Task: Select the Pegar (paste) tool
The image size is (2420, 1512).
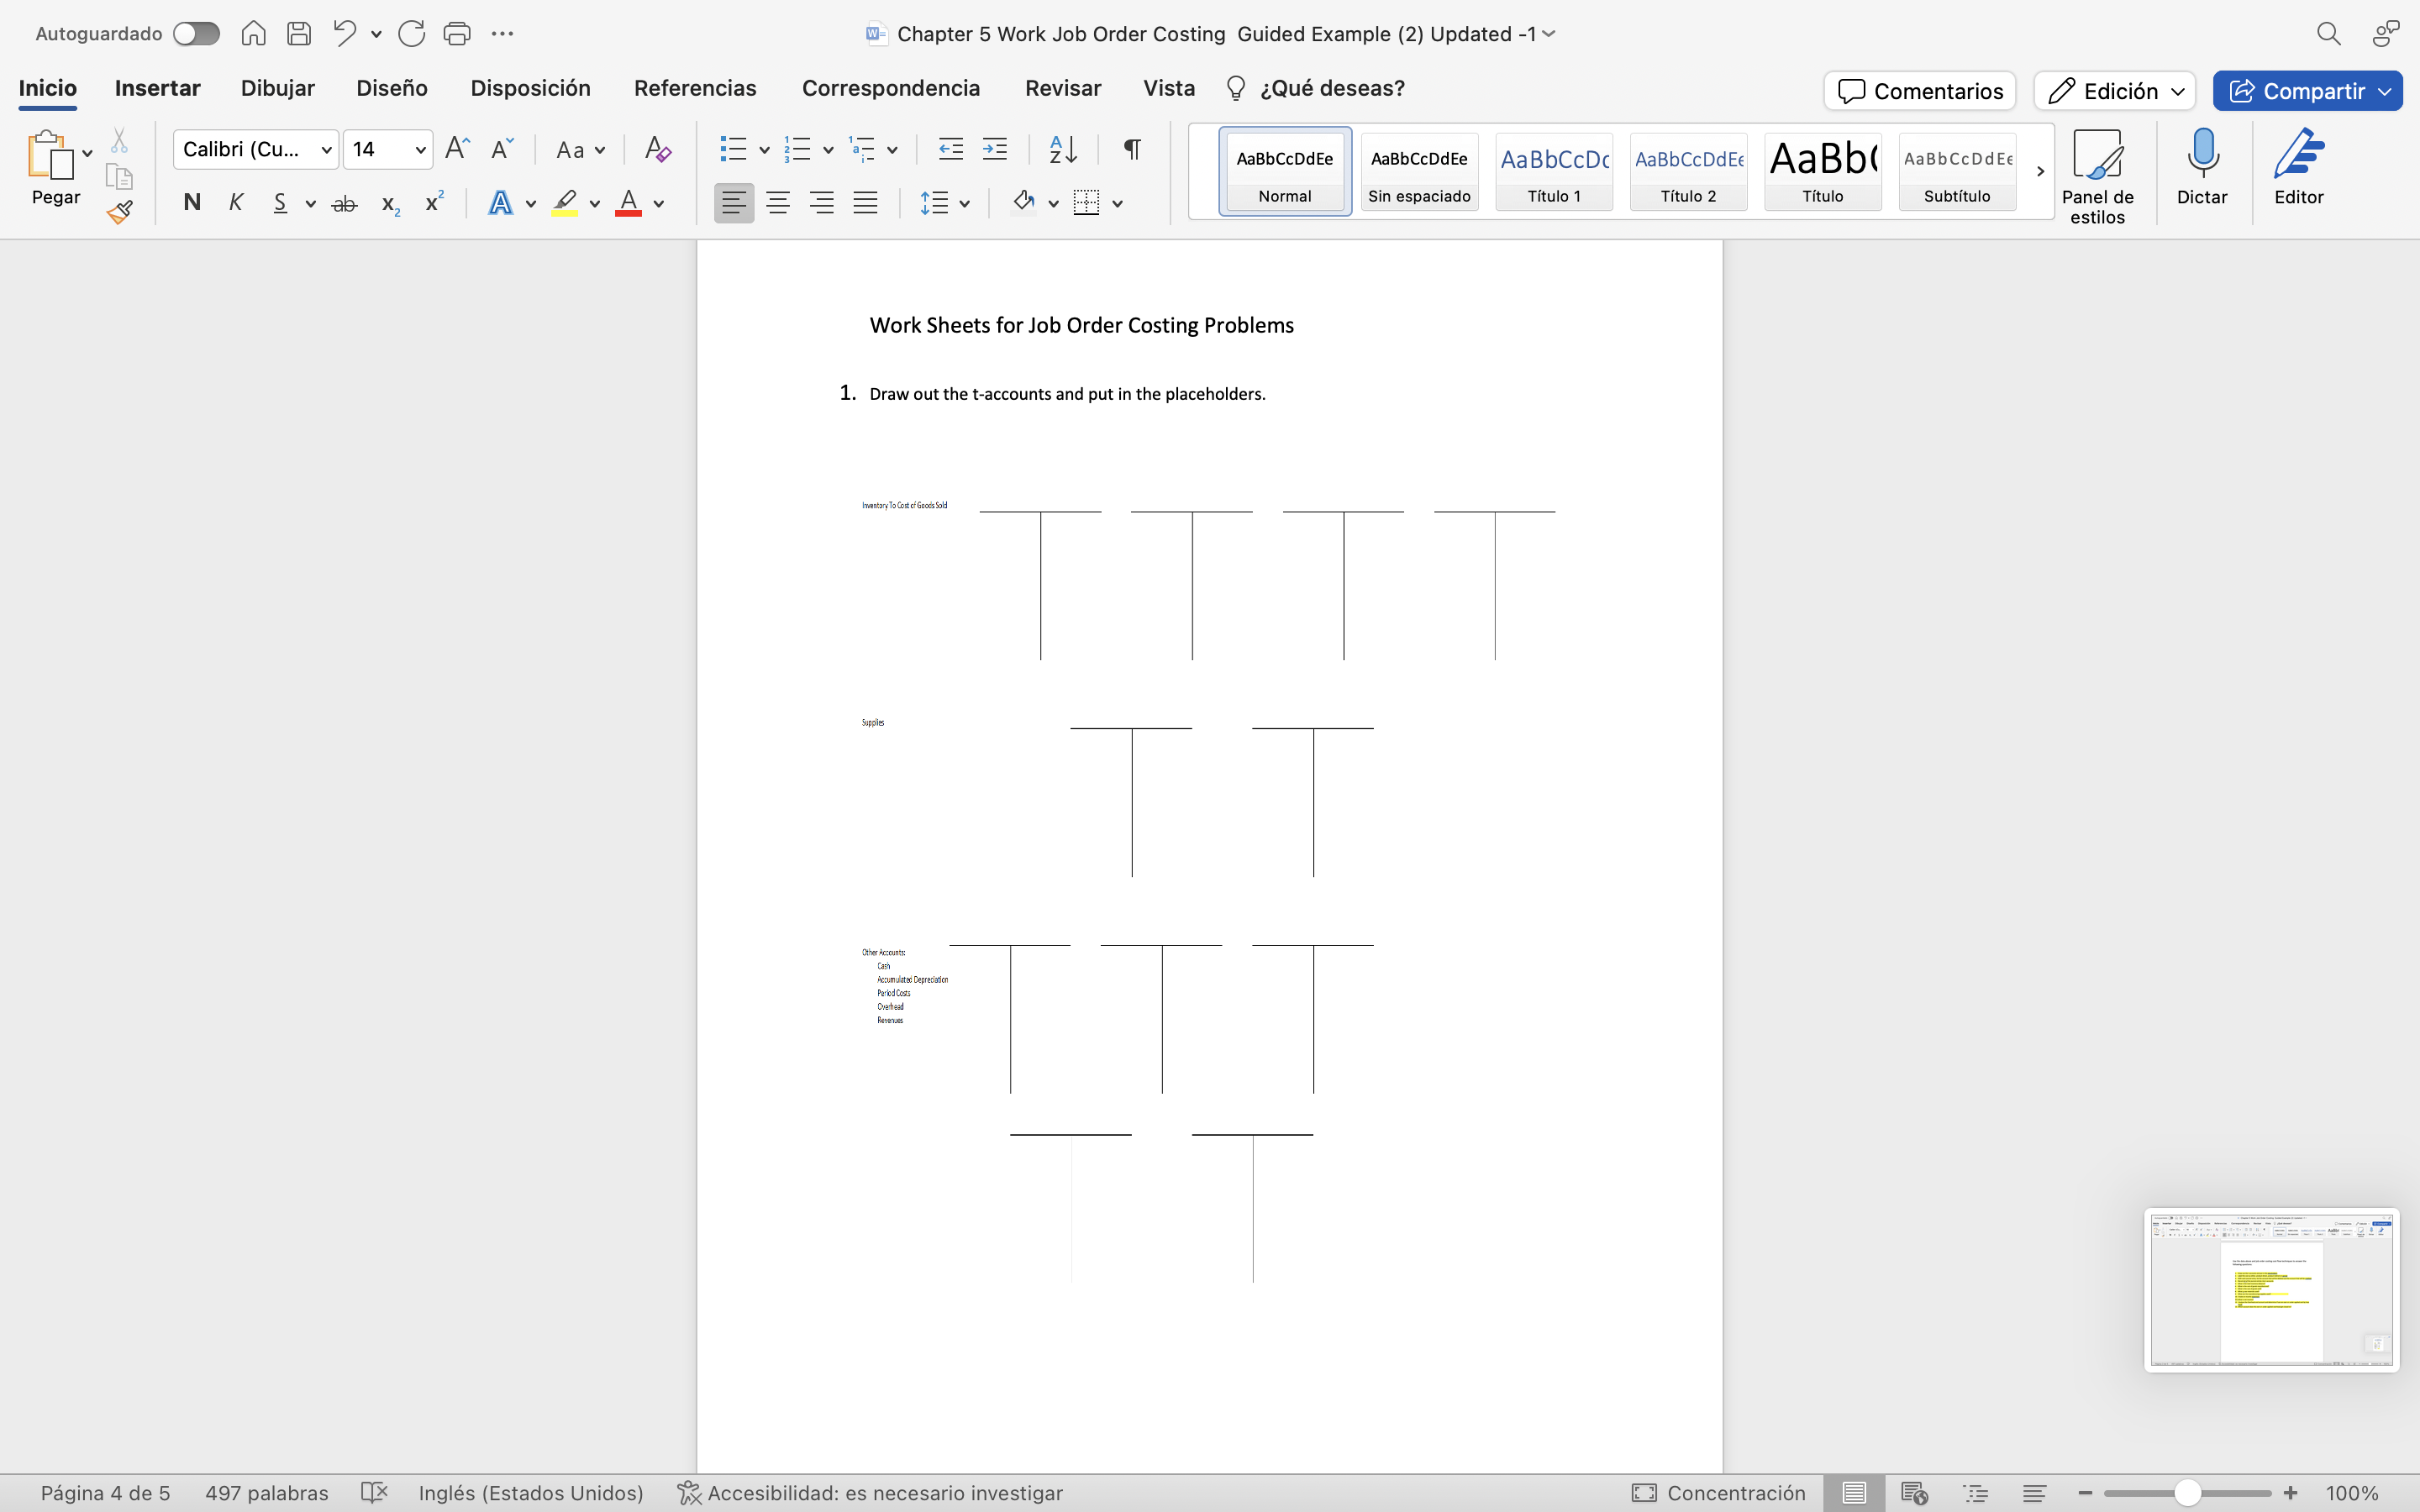Action: tap(55, 170)
